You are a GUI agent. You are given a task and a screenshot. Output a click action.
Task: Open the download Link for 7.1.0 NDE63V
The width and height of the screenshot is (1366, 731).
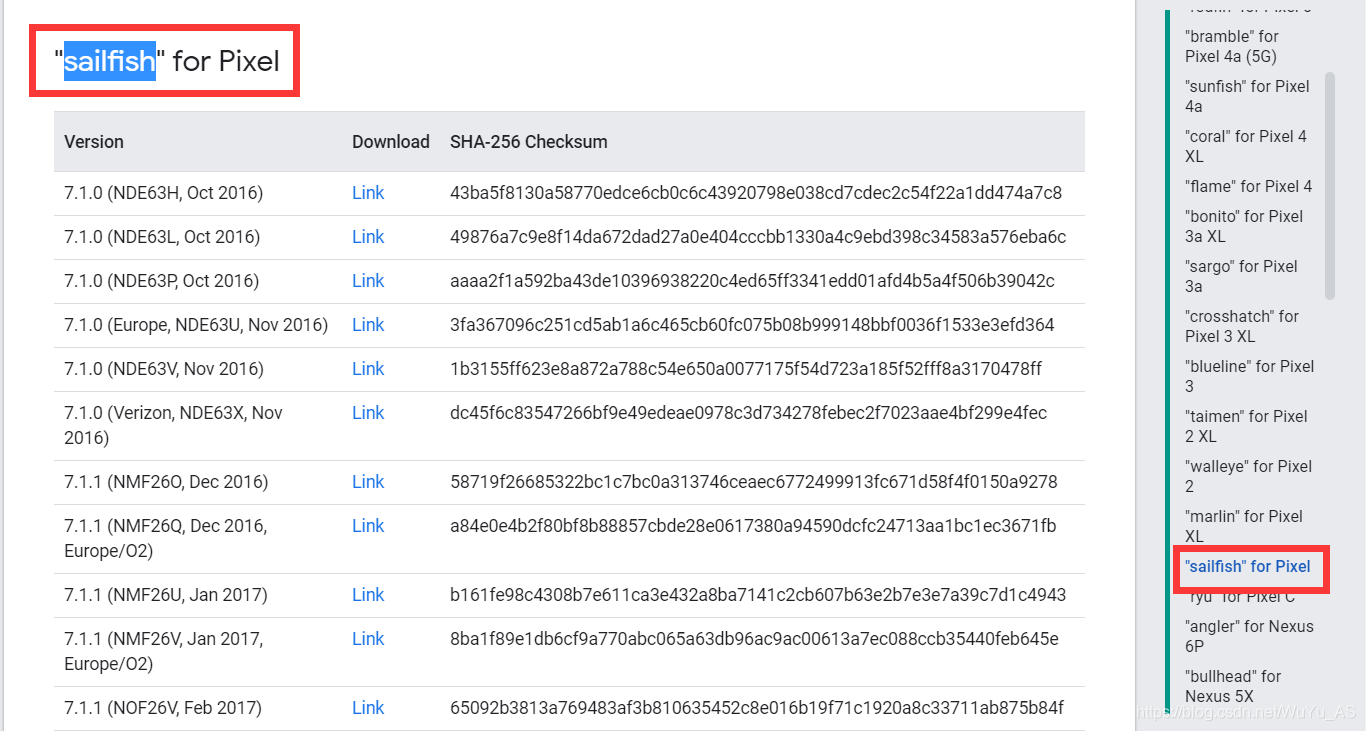click(x=368, y=369)
